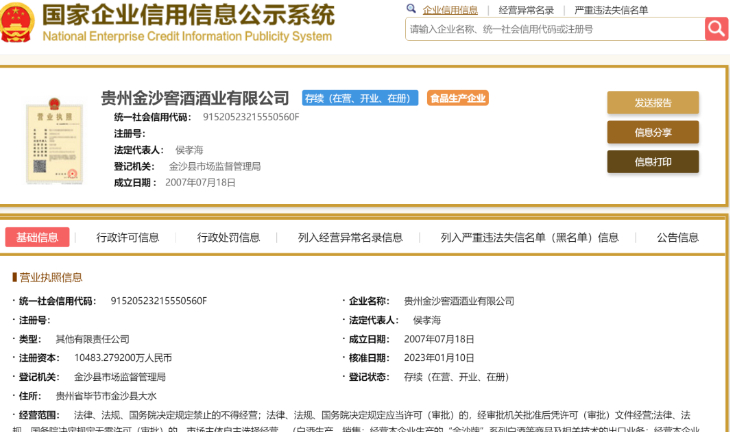The image size is (730, 432).
Task: Click the credit code 91520523215550560F in header
Action: (251, 117)
